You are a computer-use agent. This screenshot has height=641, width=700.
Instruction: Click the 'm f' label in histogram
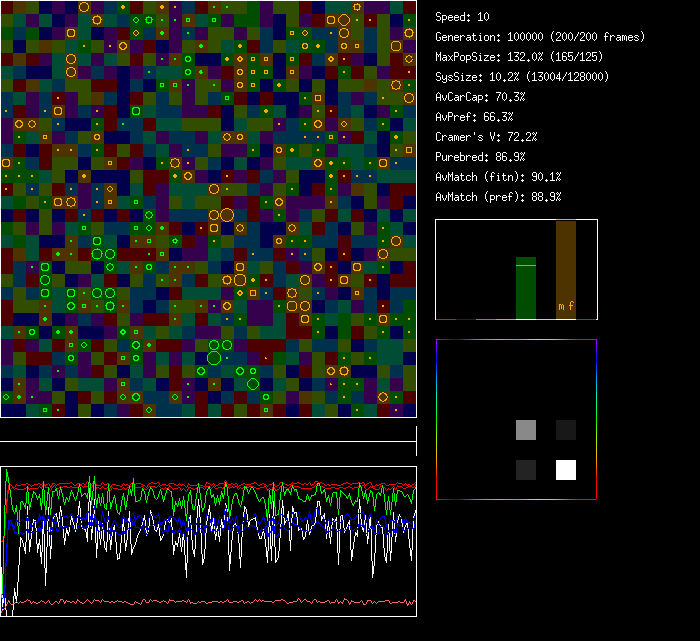[x=566, y=307]
